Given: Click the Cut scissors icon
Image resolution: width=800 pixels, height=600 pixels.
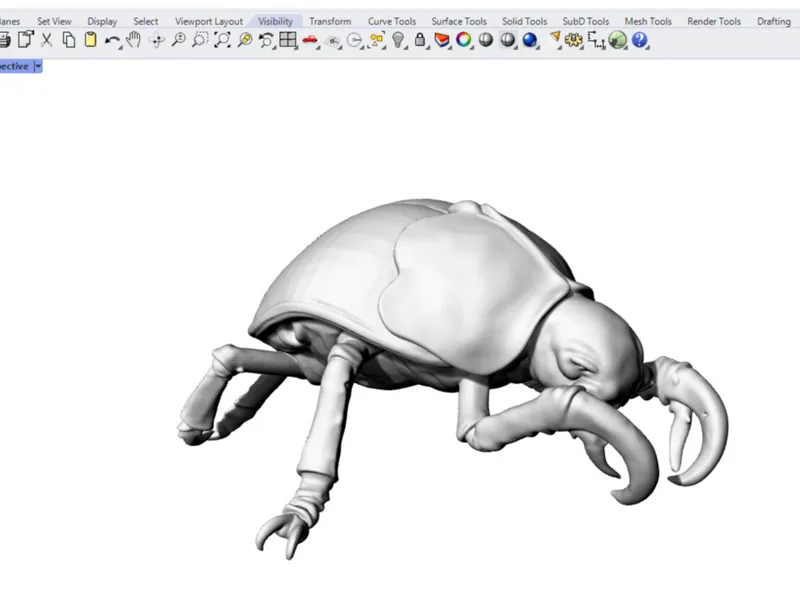Looking at the screenshot, I should (x=46, y=40).
